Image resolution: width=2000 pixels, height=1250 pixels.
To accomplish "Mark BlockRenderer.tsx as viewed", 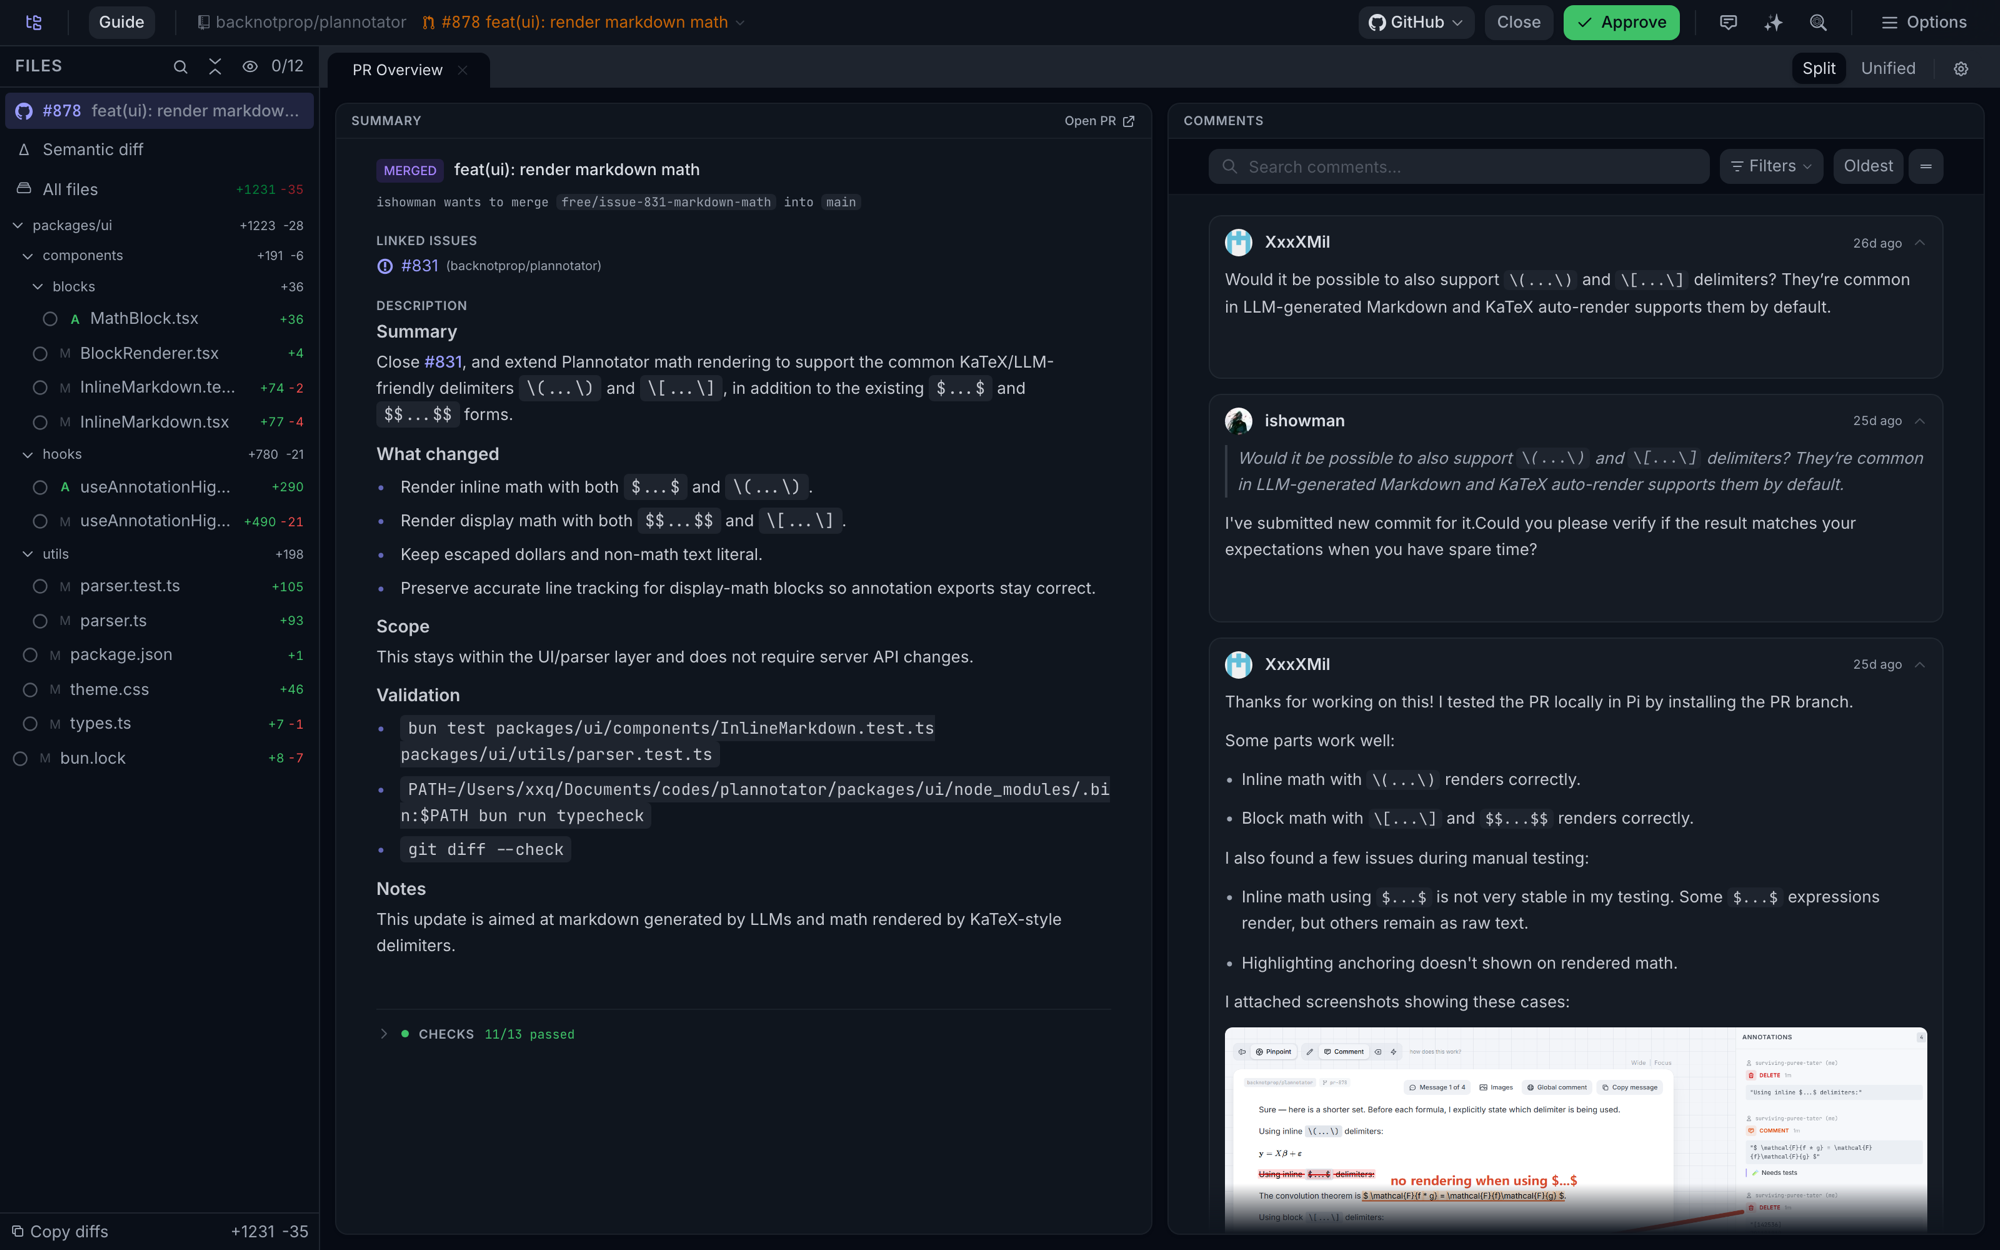I will point(40,353).
